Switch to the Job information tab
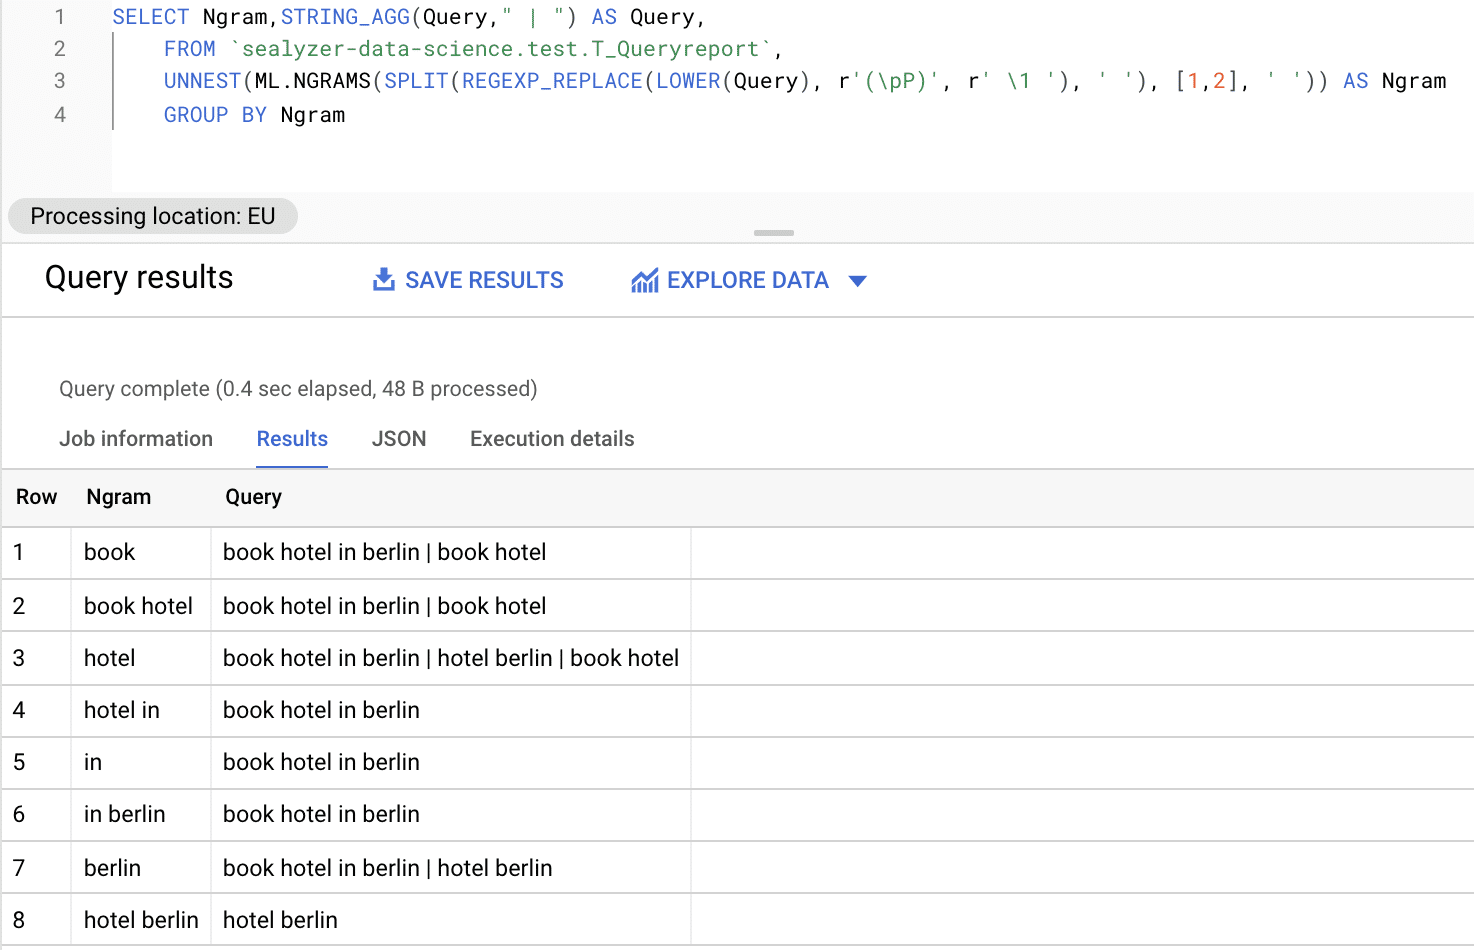 click(x=136, y=439)
